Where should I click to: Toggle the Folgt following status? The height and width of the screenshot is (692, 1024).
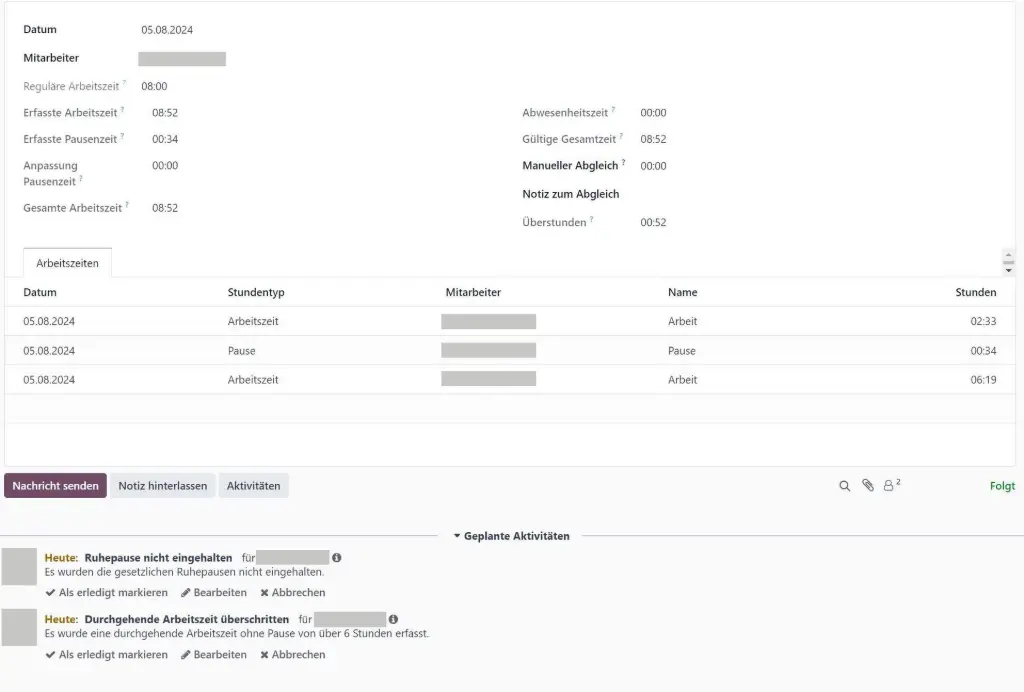[1002, 486]
